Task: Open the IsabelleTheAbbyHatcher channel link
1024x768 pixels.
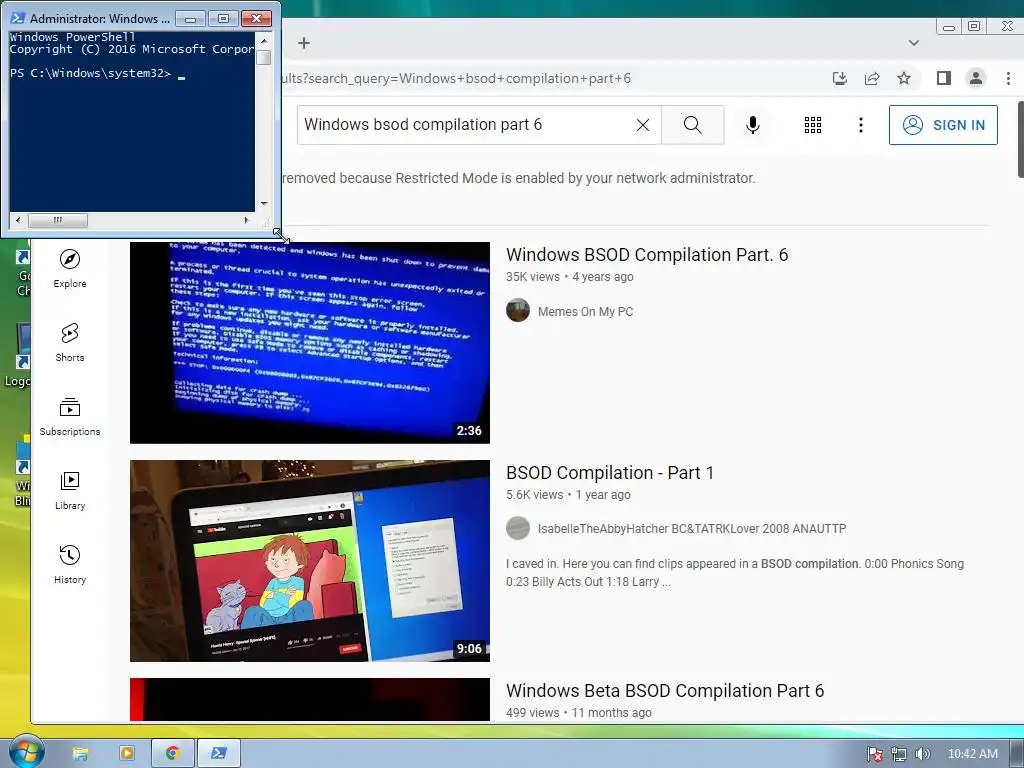Action: click(692, 528)
